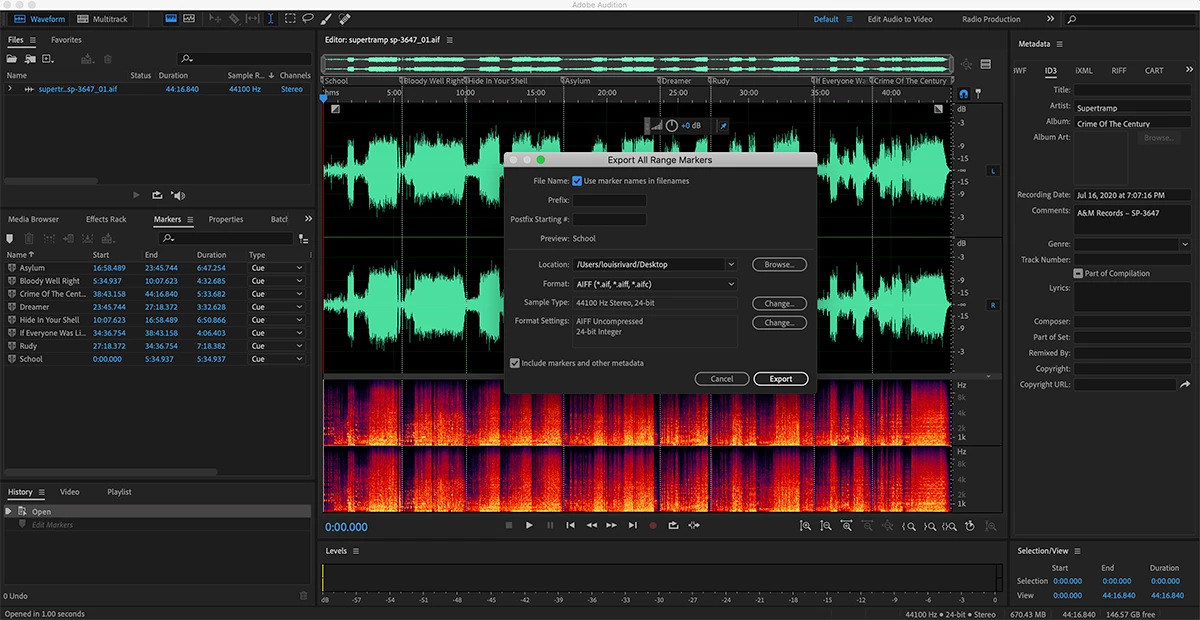The image size is (1200, 620).
Task: Open the Media Browser tab
Action: [33, 219]
